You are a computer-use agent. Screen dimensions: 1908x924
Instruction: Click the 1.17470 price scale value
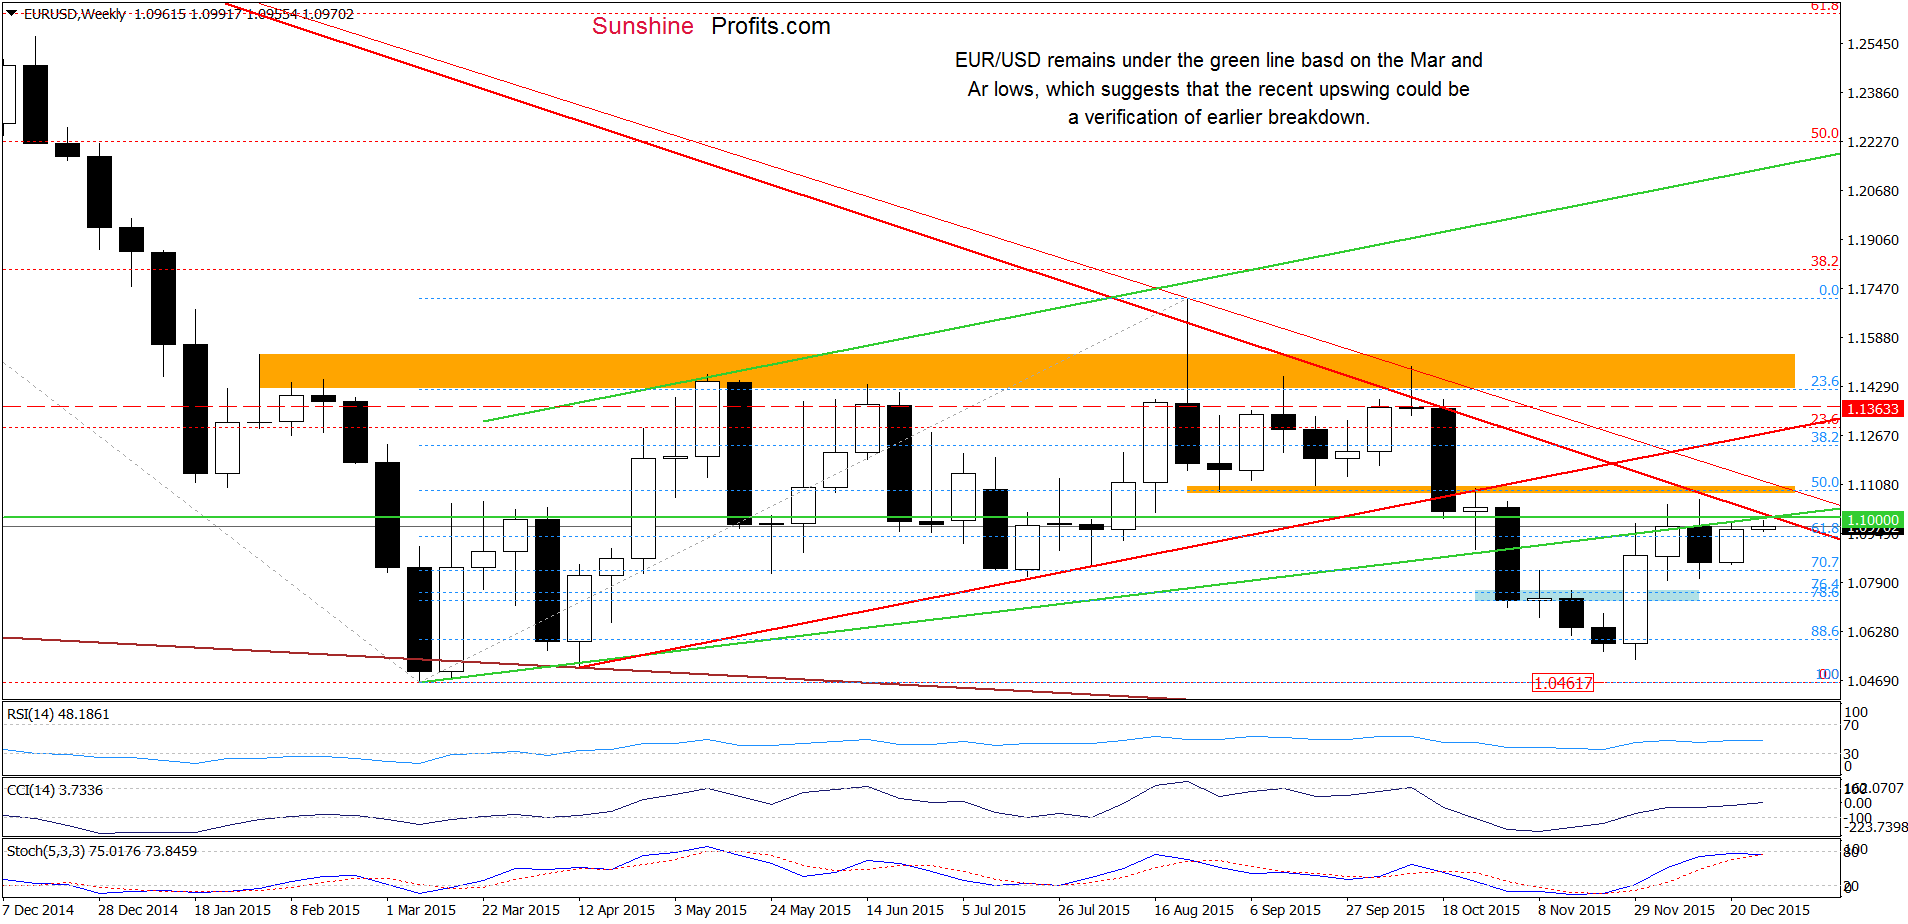coord(1873,289)
